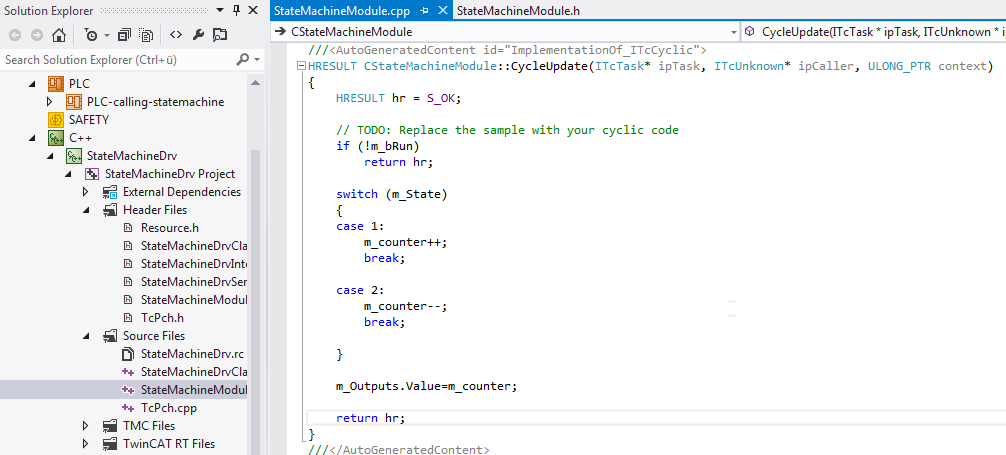Select StateMachineDrv.rc in Source Files
The width and height of the screenshot is (1006, 455).
tap(192, 354)
